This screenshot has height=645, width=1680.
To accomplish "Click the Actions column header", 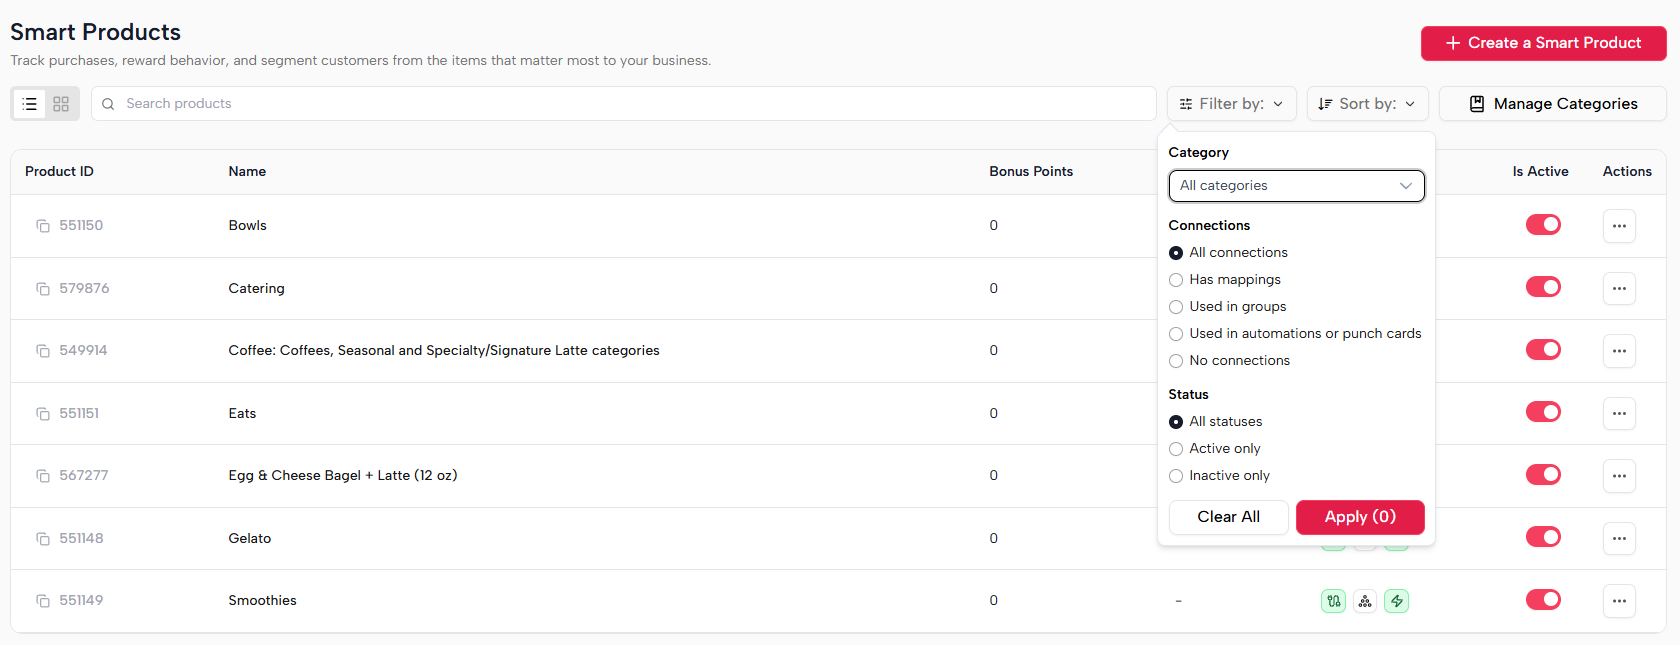I will (x=1627, y=172).
